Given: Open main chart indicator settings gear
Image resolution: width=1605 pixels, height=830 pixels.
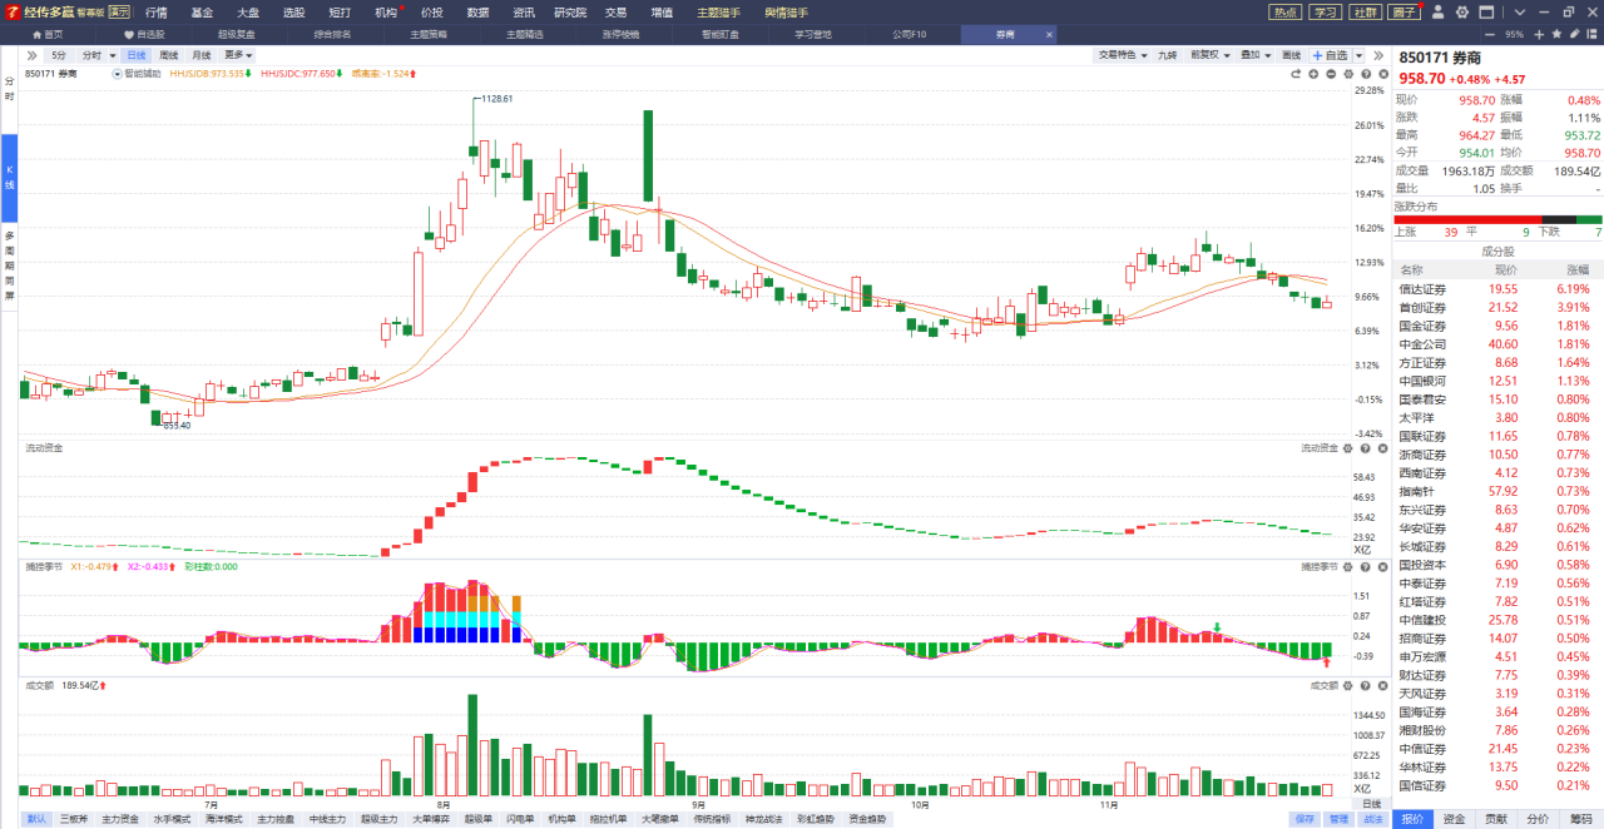Looking at the screenshot, I should [1349, 74].
